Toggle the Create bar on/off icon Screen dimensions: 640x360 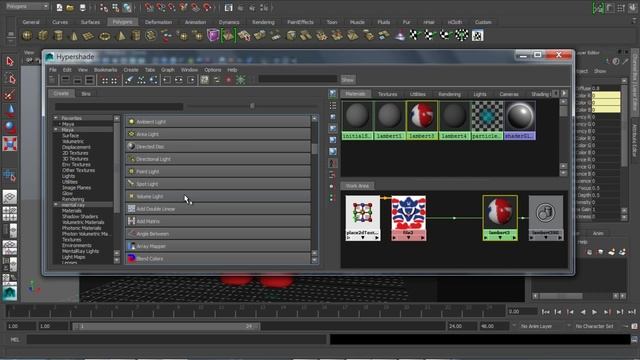(x=52, y=80)
